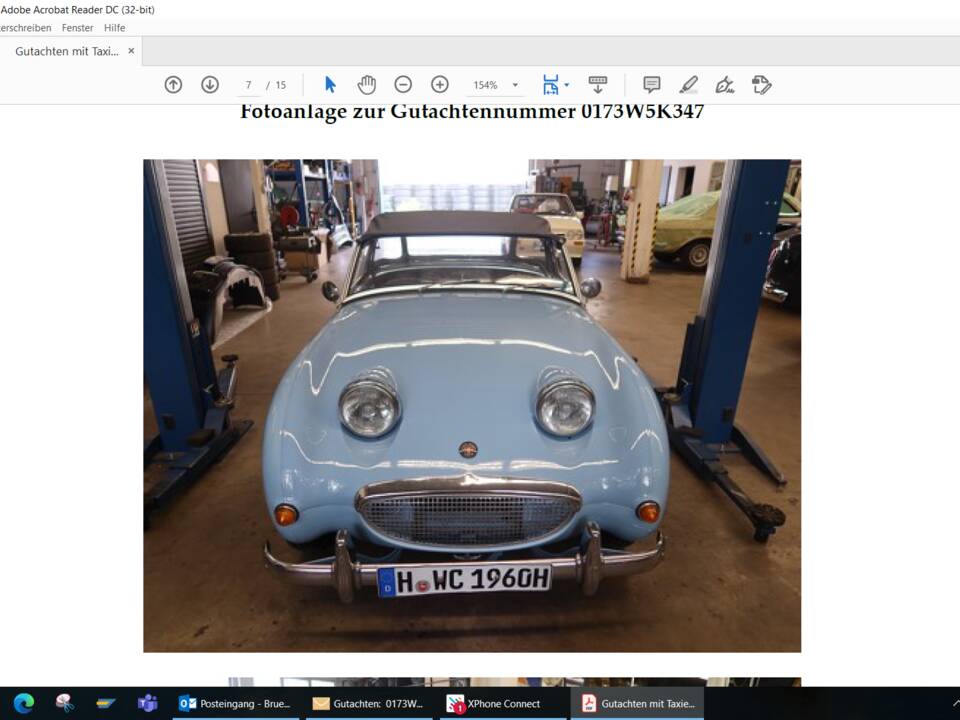
Task: Open the Fenster menu
Action: pos(77,27)
